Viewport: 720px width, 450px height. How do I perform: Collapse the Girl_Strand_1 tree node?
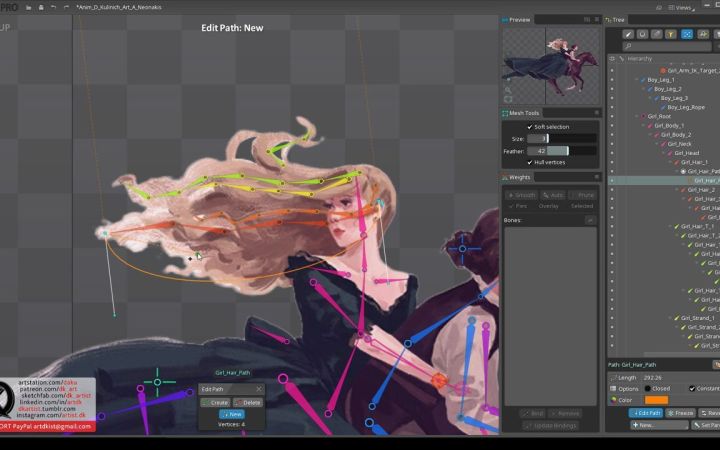coord(670,318)
